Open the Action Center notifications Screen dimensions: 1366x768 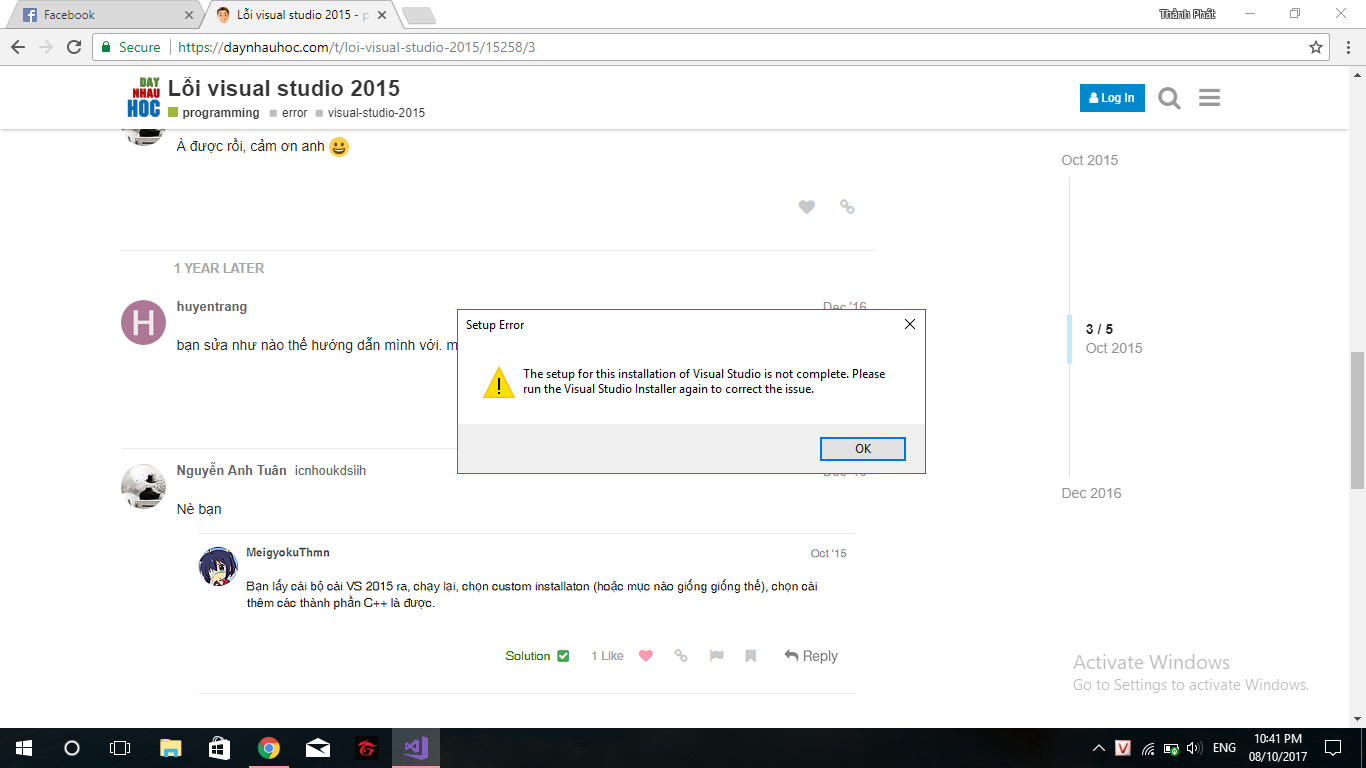pos(1333,748)
